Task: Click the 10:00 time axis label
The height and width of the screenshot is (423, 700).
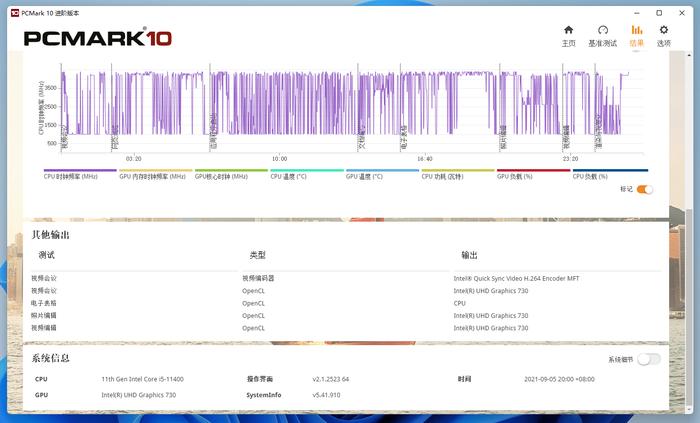Action: point(279,159)
